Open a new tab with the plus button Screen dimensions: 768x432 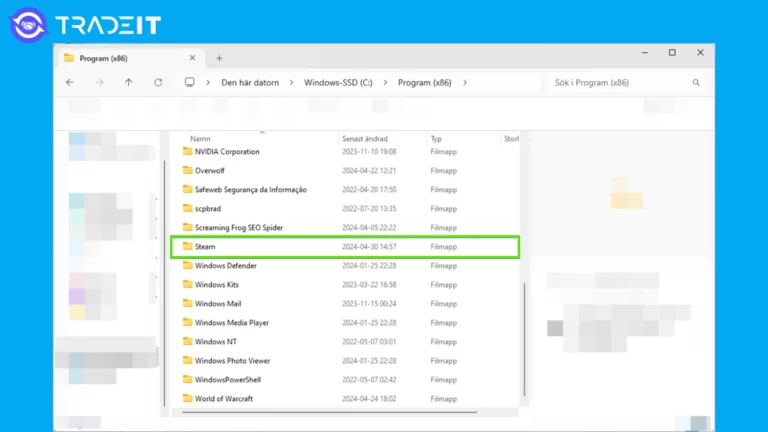[x=219, y=58]
